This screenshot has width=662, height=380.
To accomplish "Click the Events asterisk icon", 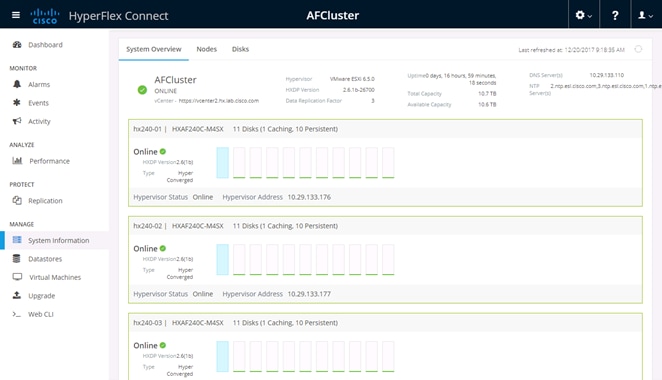I will click(x=17, y=103).
